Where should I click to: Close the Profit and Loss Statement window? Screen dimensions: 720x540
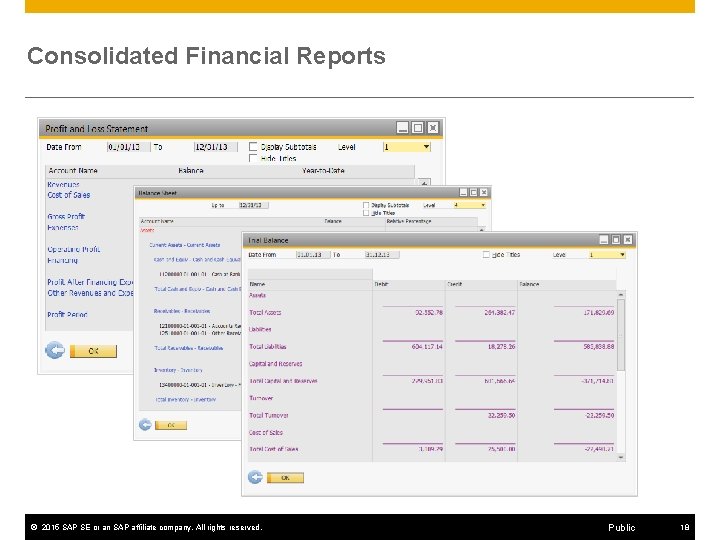coord(433,128)
